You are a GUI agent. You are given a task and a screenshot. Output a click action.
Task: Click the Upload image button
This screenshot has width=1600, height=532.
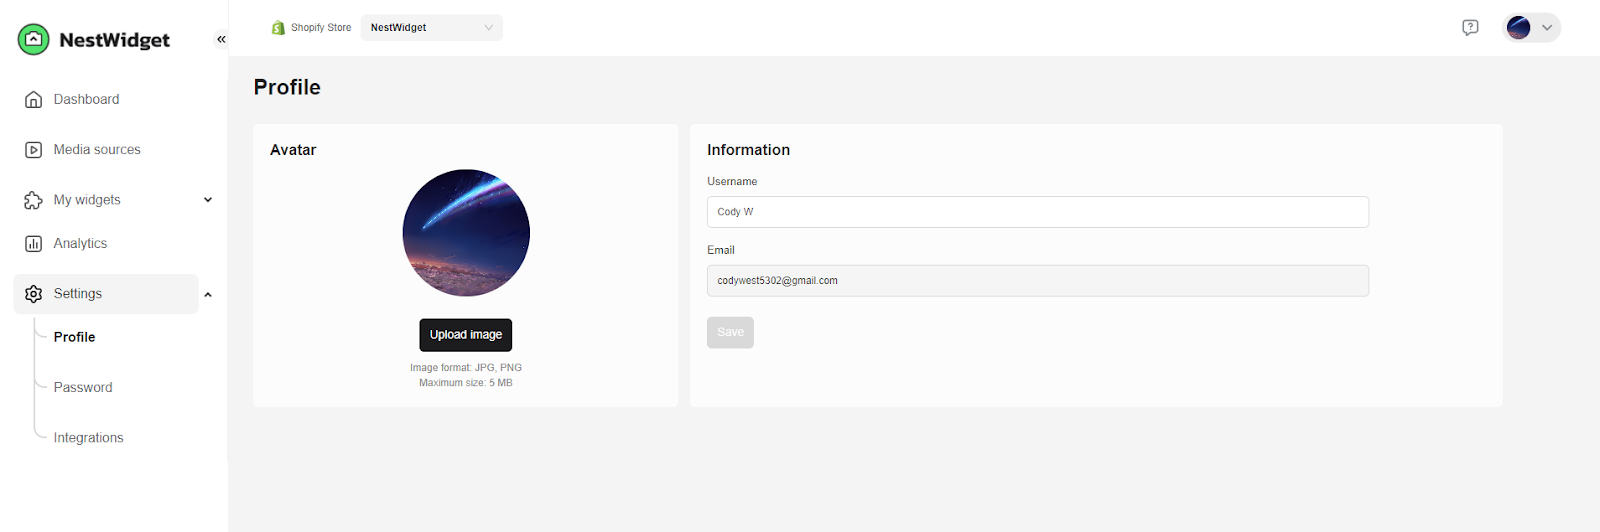click(465, 335)
